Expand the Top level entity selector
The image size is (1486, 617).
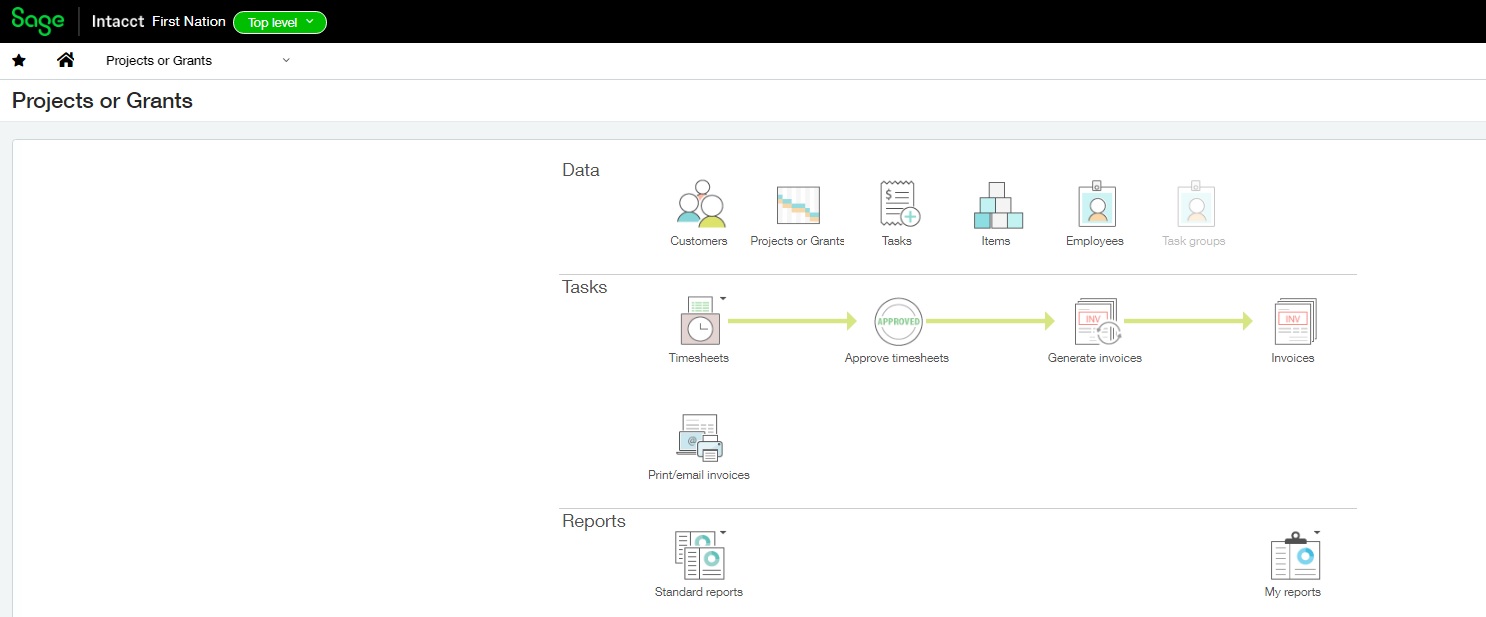tap(279, 20)
